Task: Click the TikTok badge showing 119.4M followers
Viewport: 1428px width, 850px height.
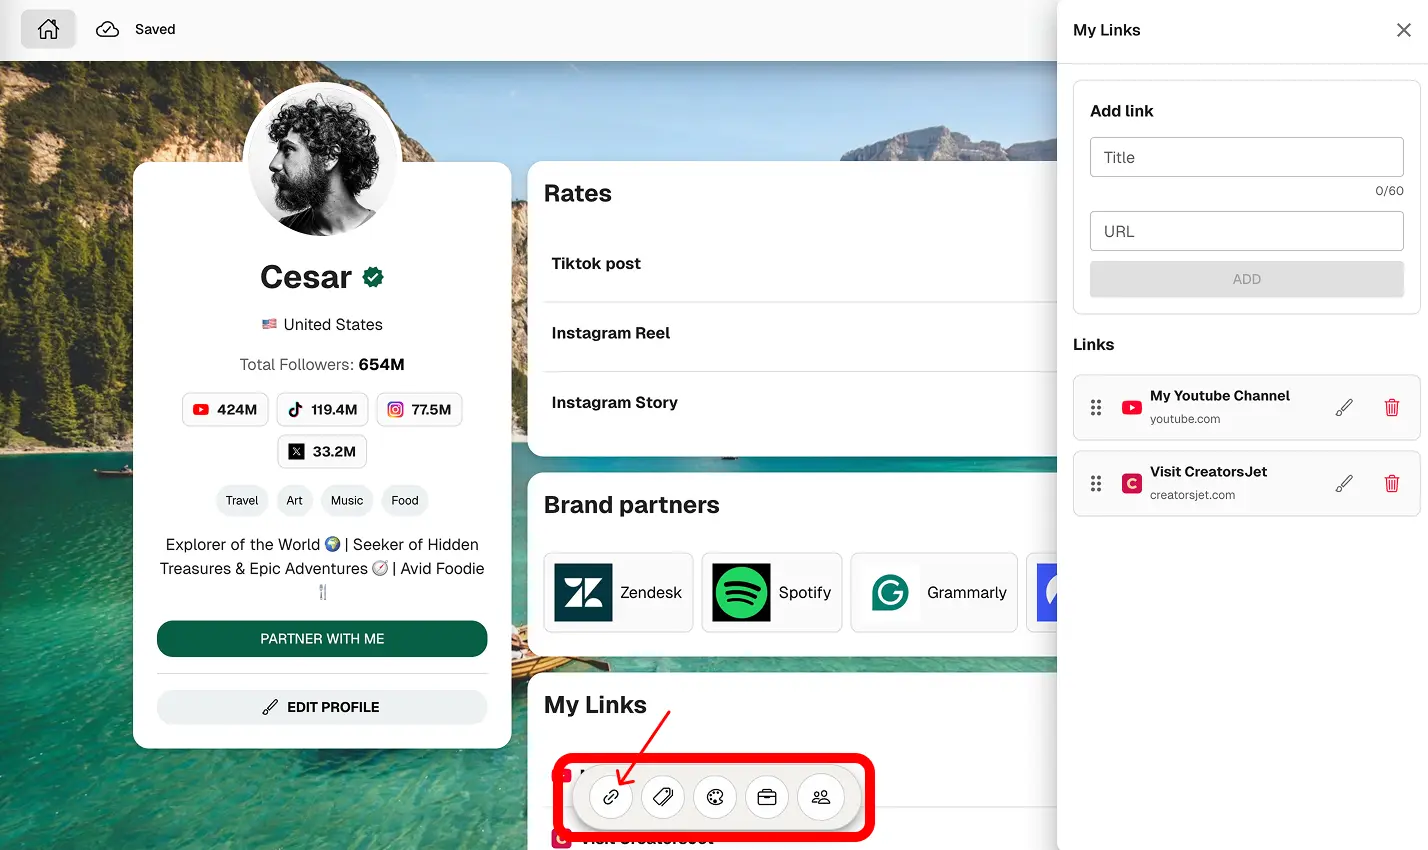Action: pos(322,409)
